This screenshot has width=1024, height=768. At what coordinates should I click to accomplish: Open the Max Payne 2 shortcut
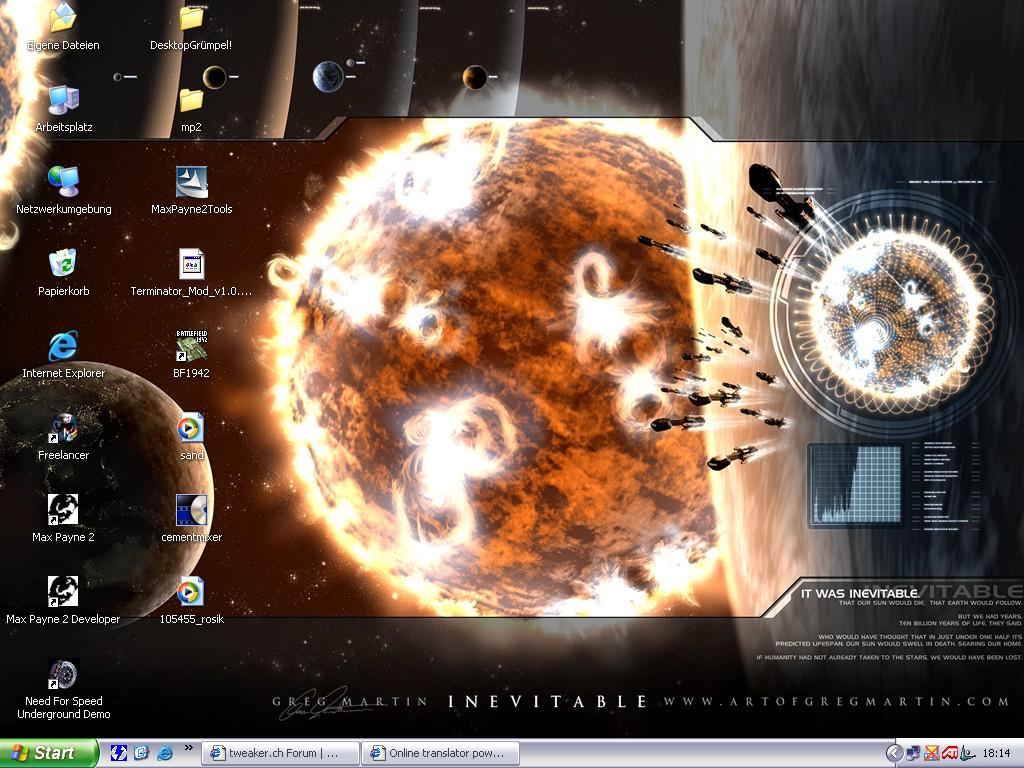coord(63,510)
